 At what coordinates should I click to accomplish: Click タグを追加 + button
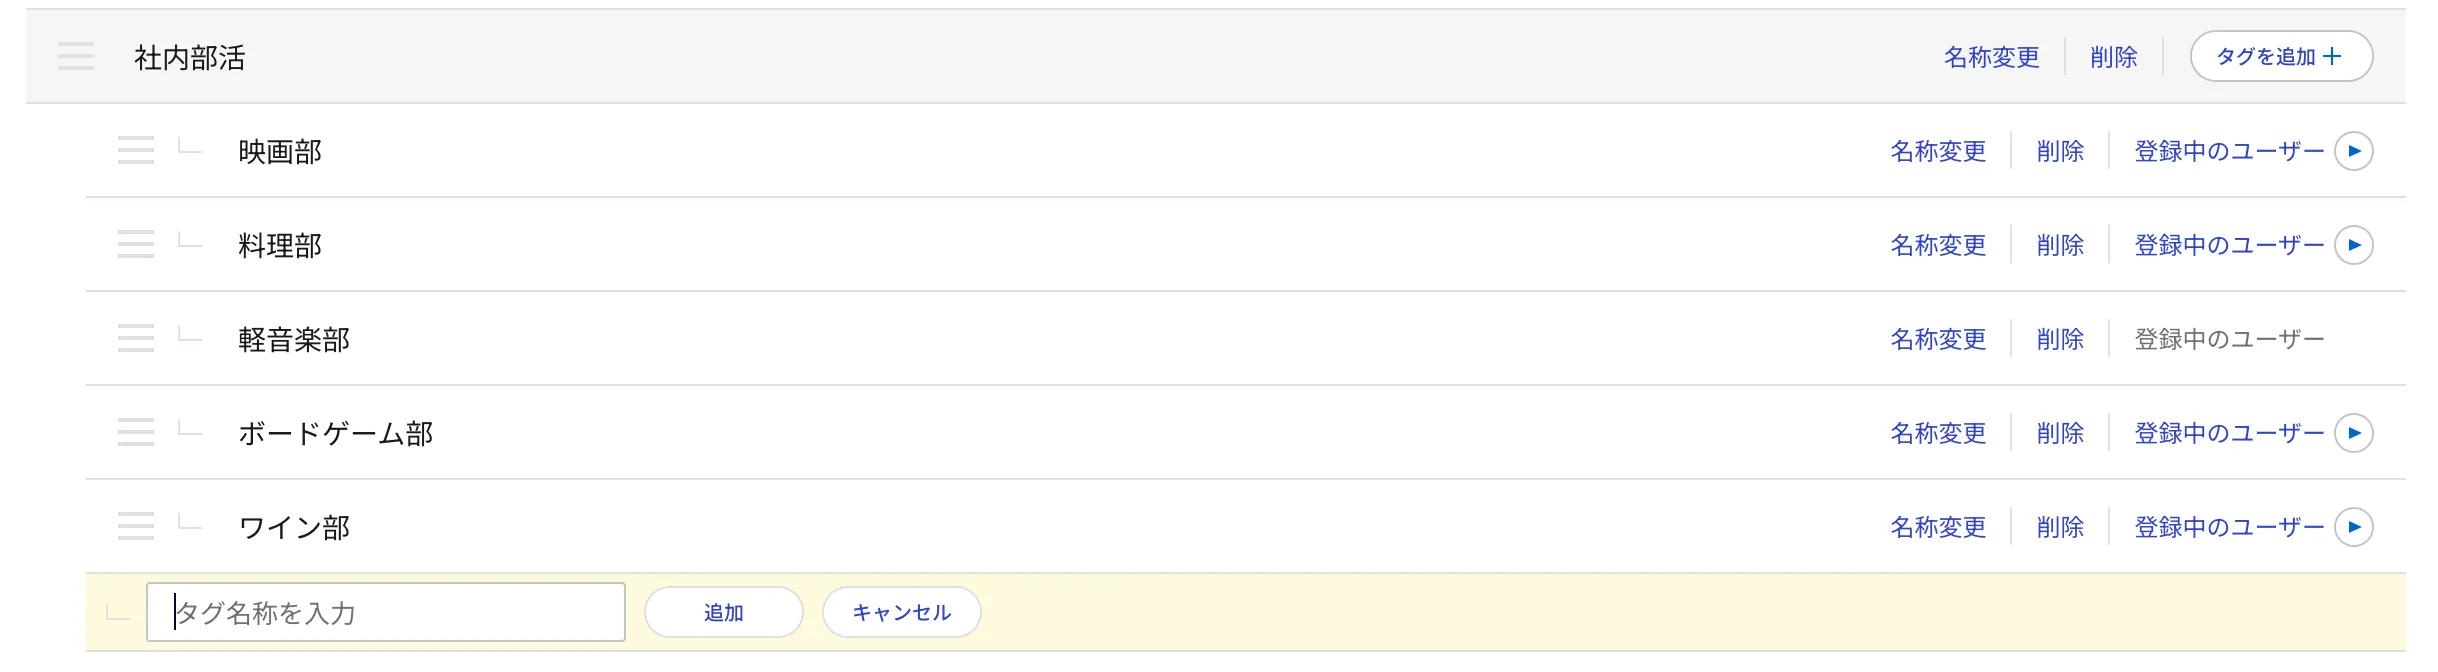tap(2281, 56)
